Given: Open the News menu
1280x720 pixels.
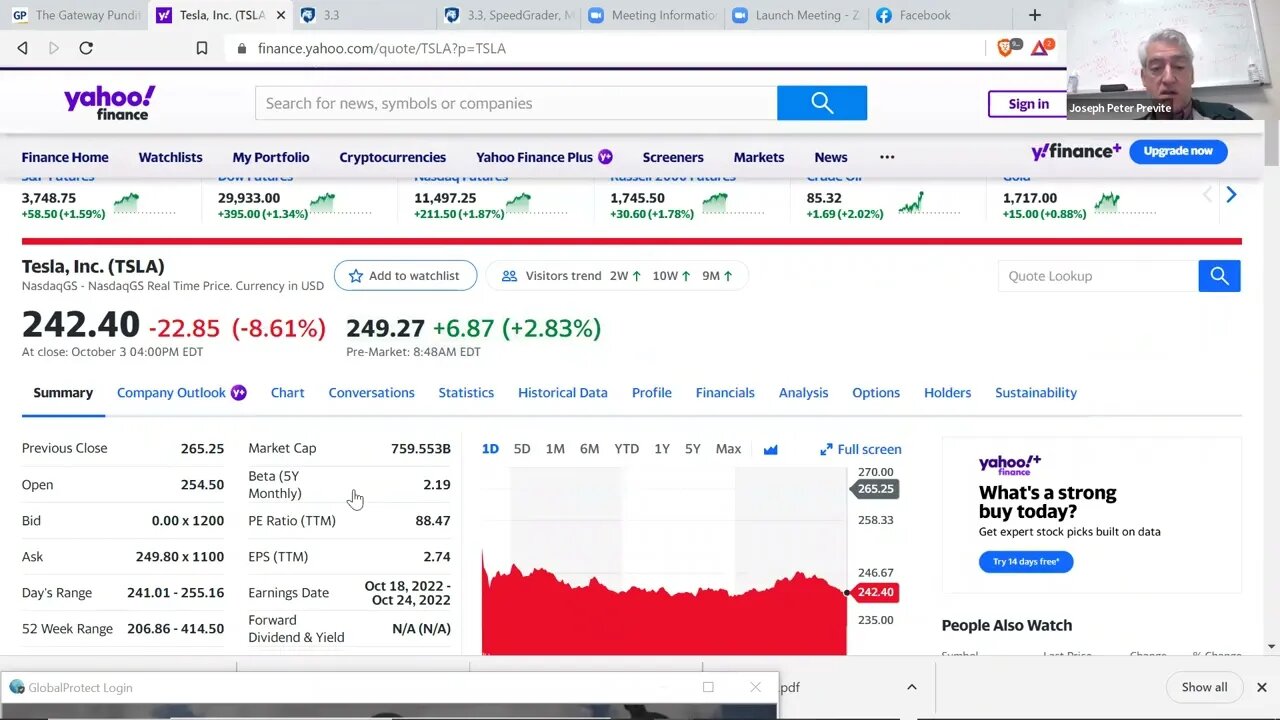Looking at the screenshot, I should coord(831,157).
